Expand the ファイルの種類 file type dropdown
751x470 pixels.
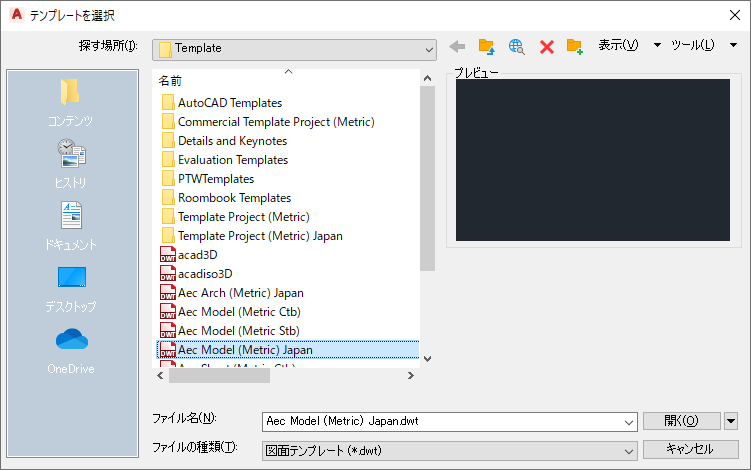click(629, 451)
